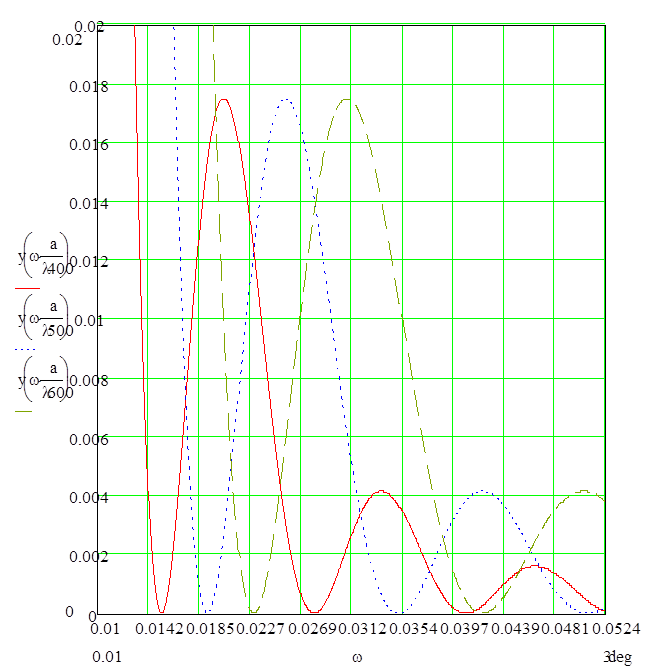
Task: Click the x-axis tick label 0.0269
Action: click(312, 628)
